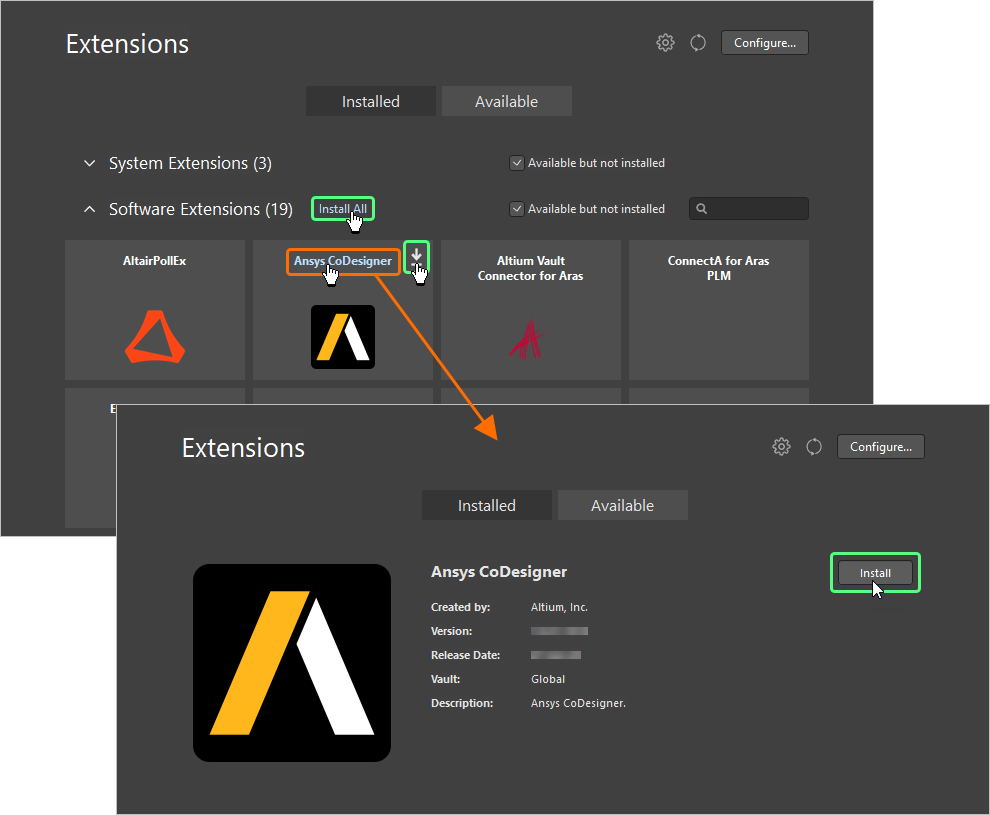Viewport: 990px width, 815px height.
Task: Toggle Available but not installed for Software Extensions
Action: (x=517, y=208)
